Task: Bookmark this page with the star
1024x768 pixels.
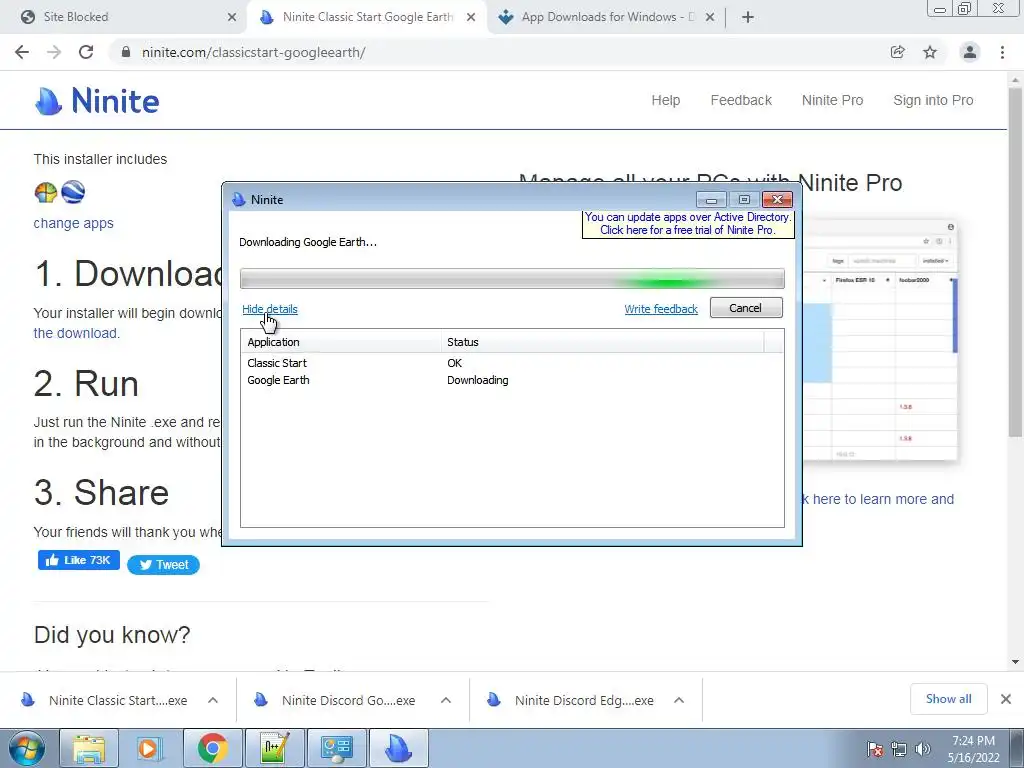Action: [x=930, y=52]
